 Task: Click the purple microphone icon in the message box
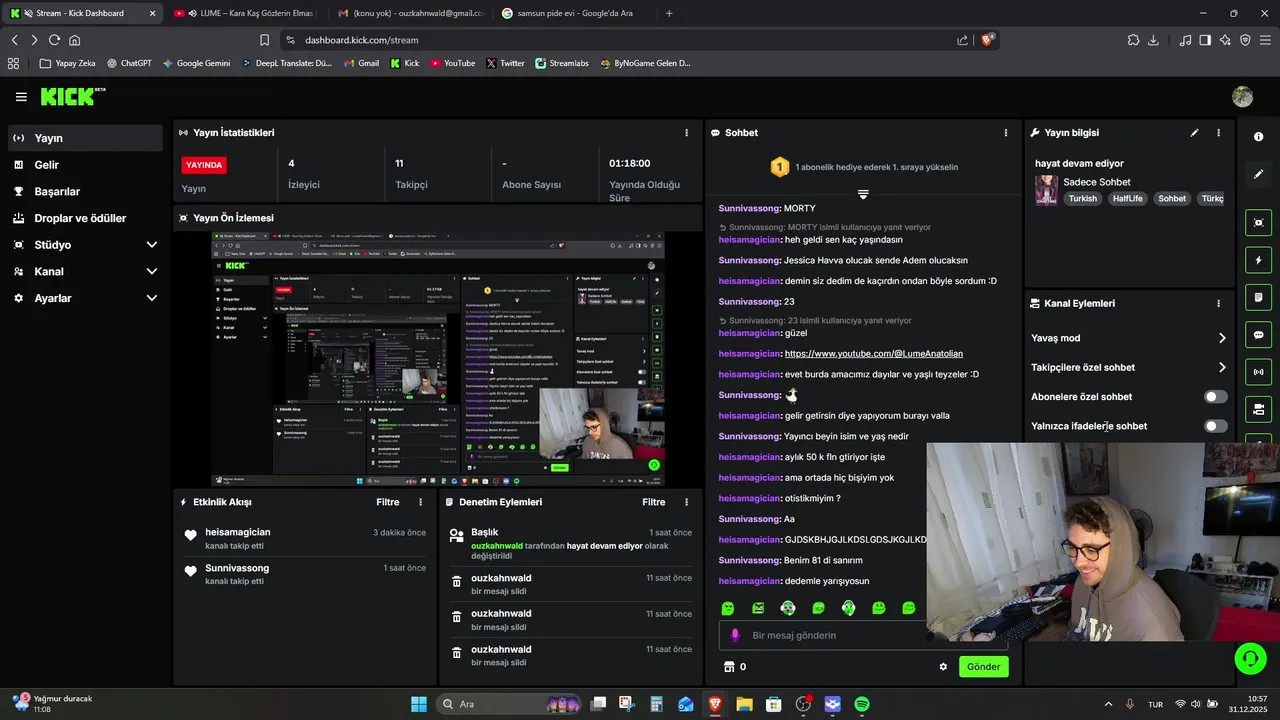pos(735,635)
